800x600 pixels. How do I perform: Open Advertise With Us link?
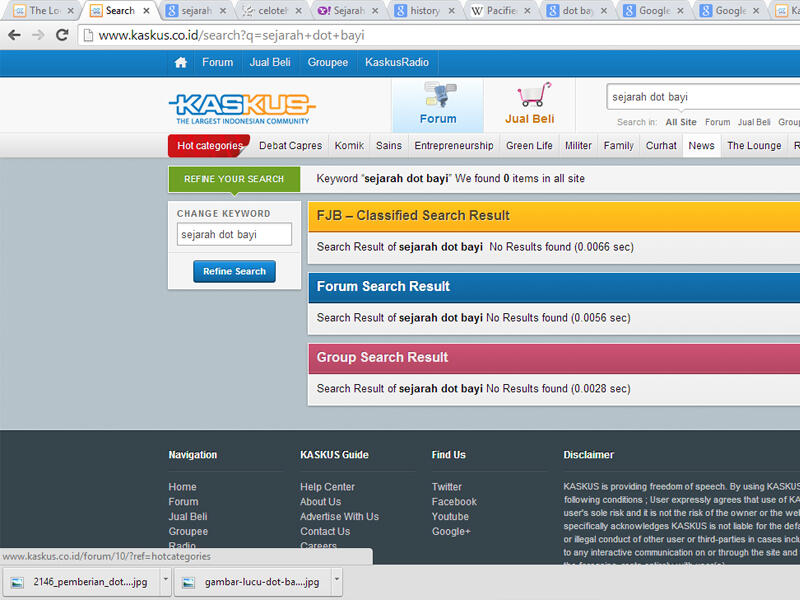tap(339, 517)
